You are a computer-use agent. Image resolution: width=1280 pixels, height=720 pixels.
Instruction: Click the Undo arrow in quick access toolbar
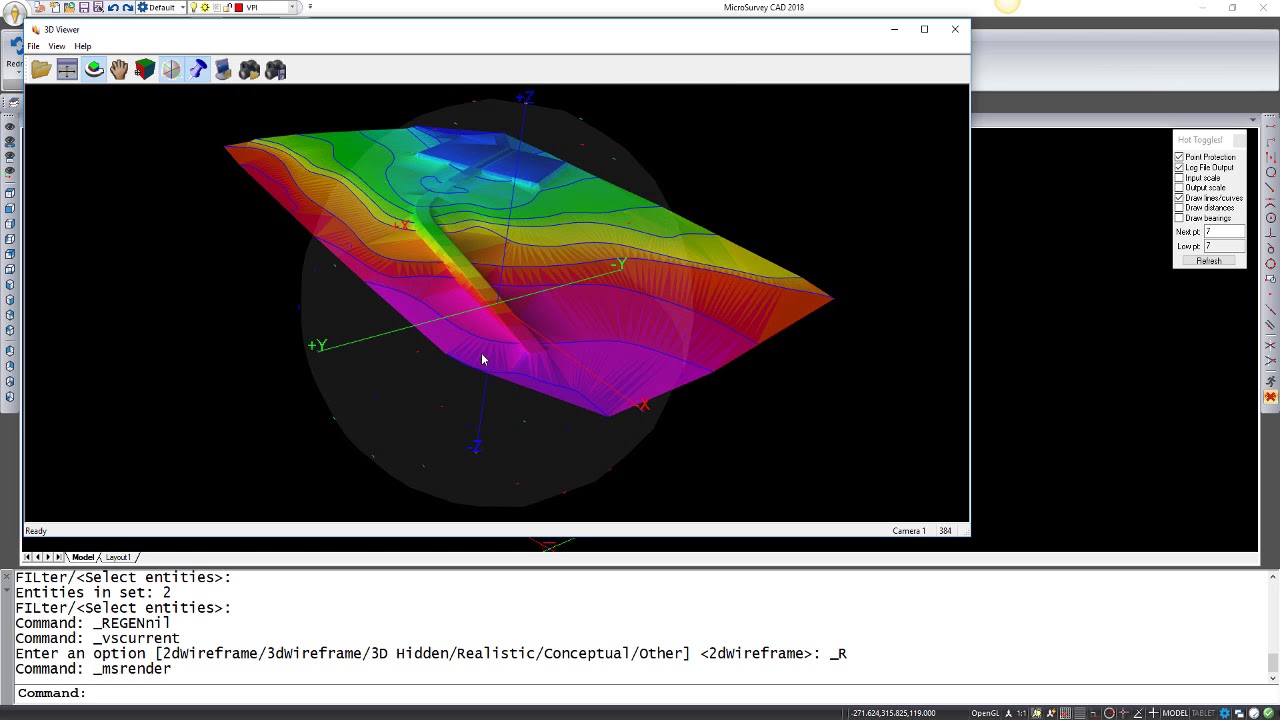[x=112, y=7]
